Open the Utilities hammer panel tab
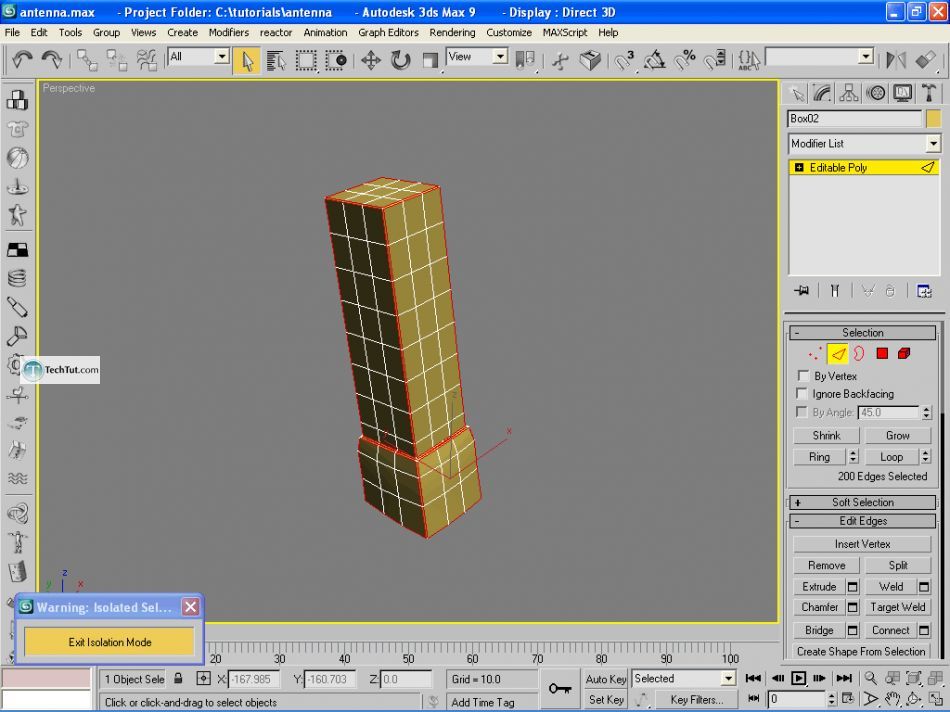Viewport: 950px width, 712px height. point(928,93)
